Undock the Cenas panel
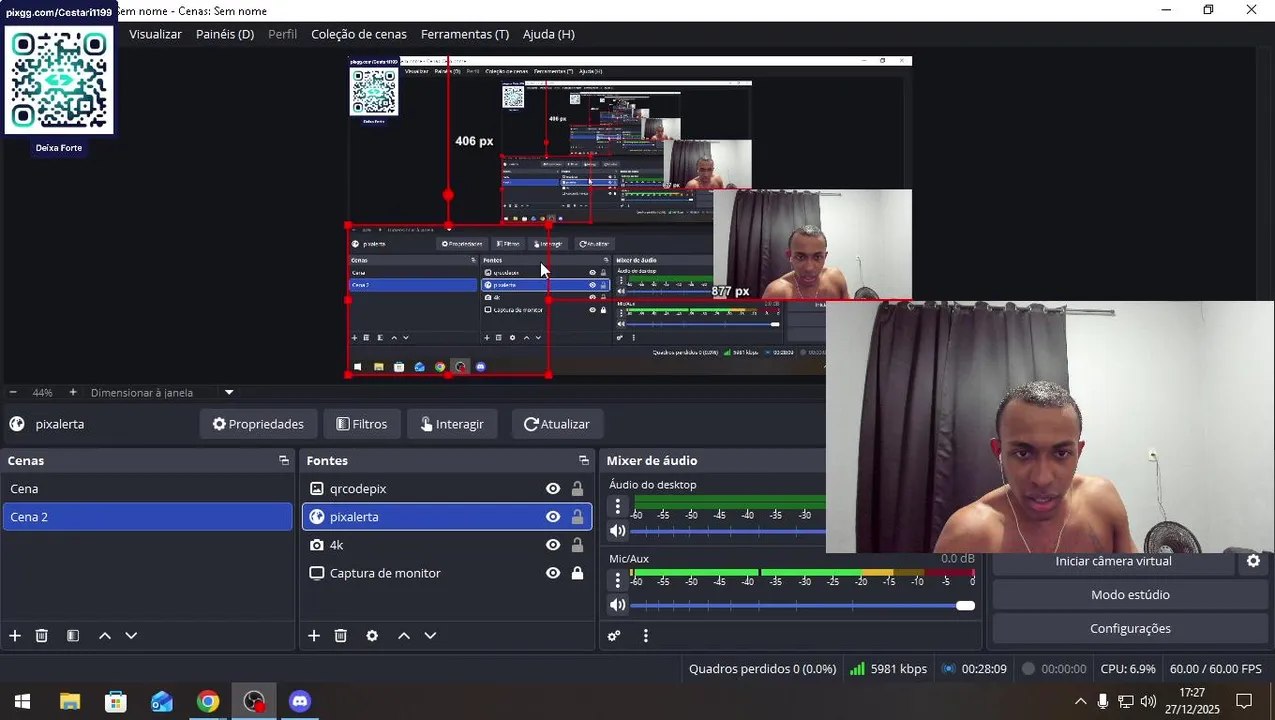This screenshot has width=1275, height=720. [x=284, y=461]
